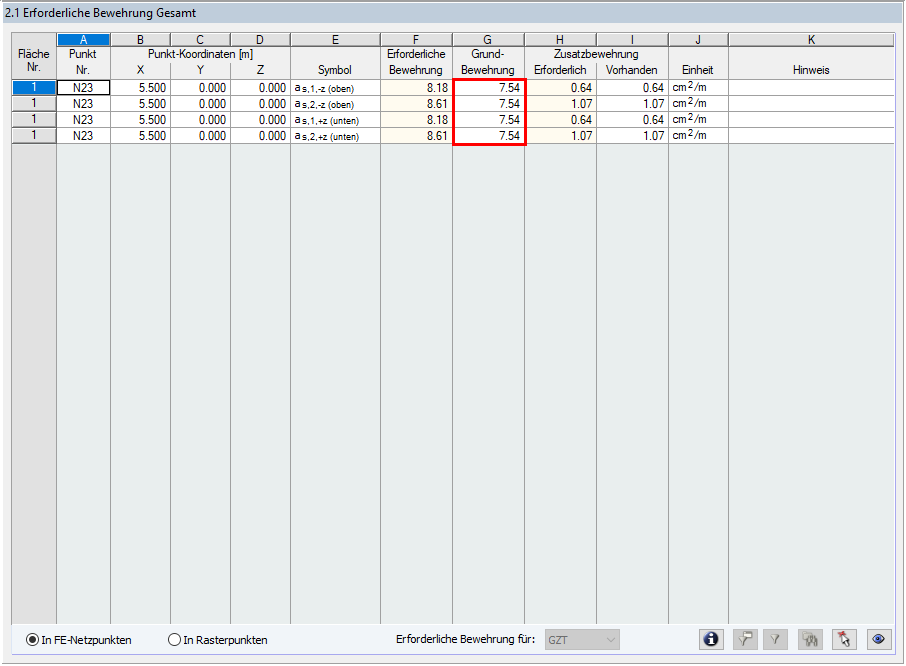Screen dimensions: 906x666
Task: Click the Hinweis column header K
Action: (x=811, y=39)
